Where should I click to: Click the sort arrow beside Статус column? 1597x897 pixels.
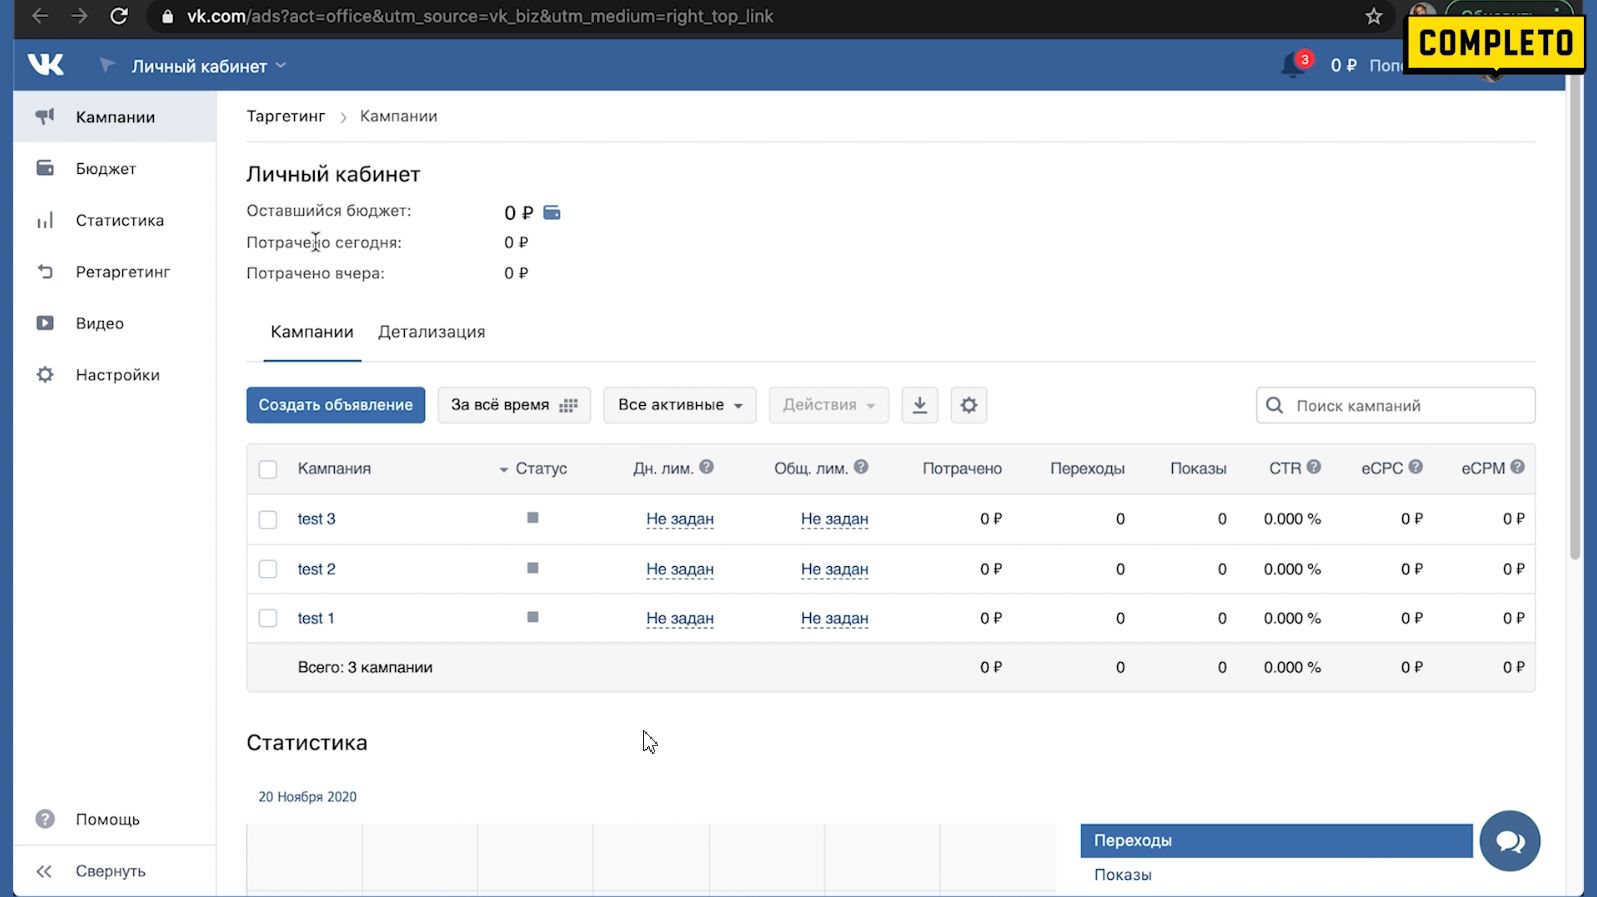pyautogui.click(x=504, y=469)
